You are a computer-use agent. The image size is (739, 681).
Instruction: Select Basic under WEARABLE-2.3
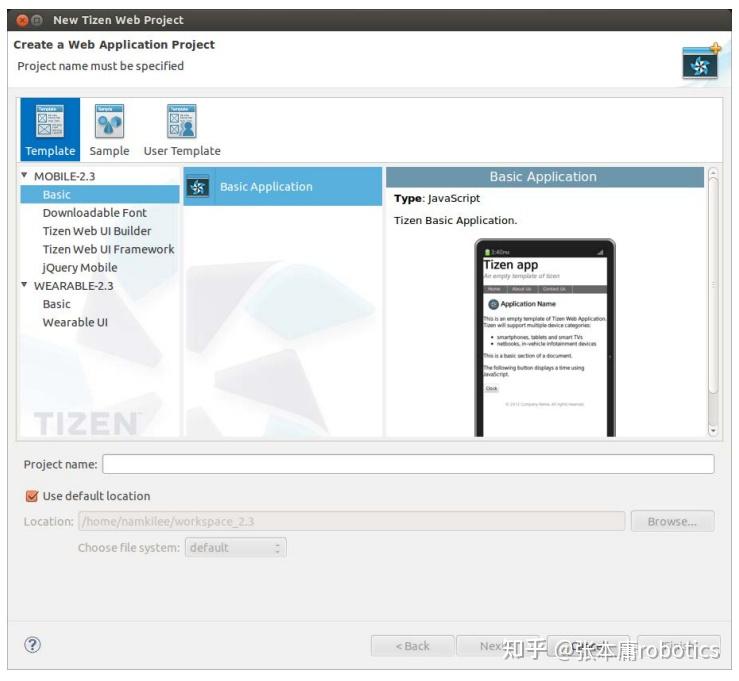click(x=57, y=304)
